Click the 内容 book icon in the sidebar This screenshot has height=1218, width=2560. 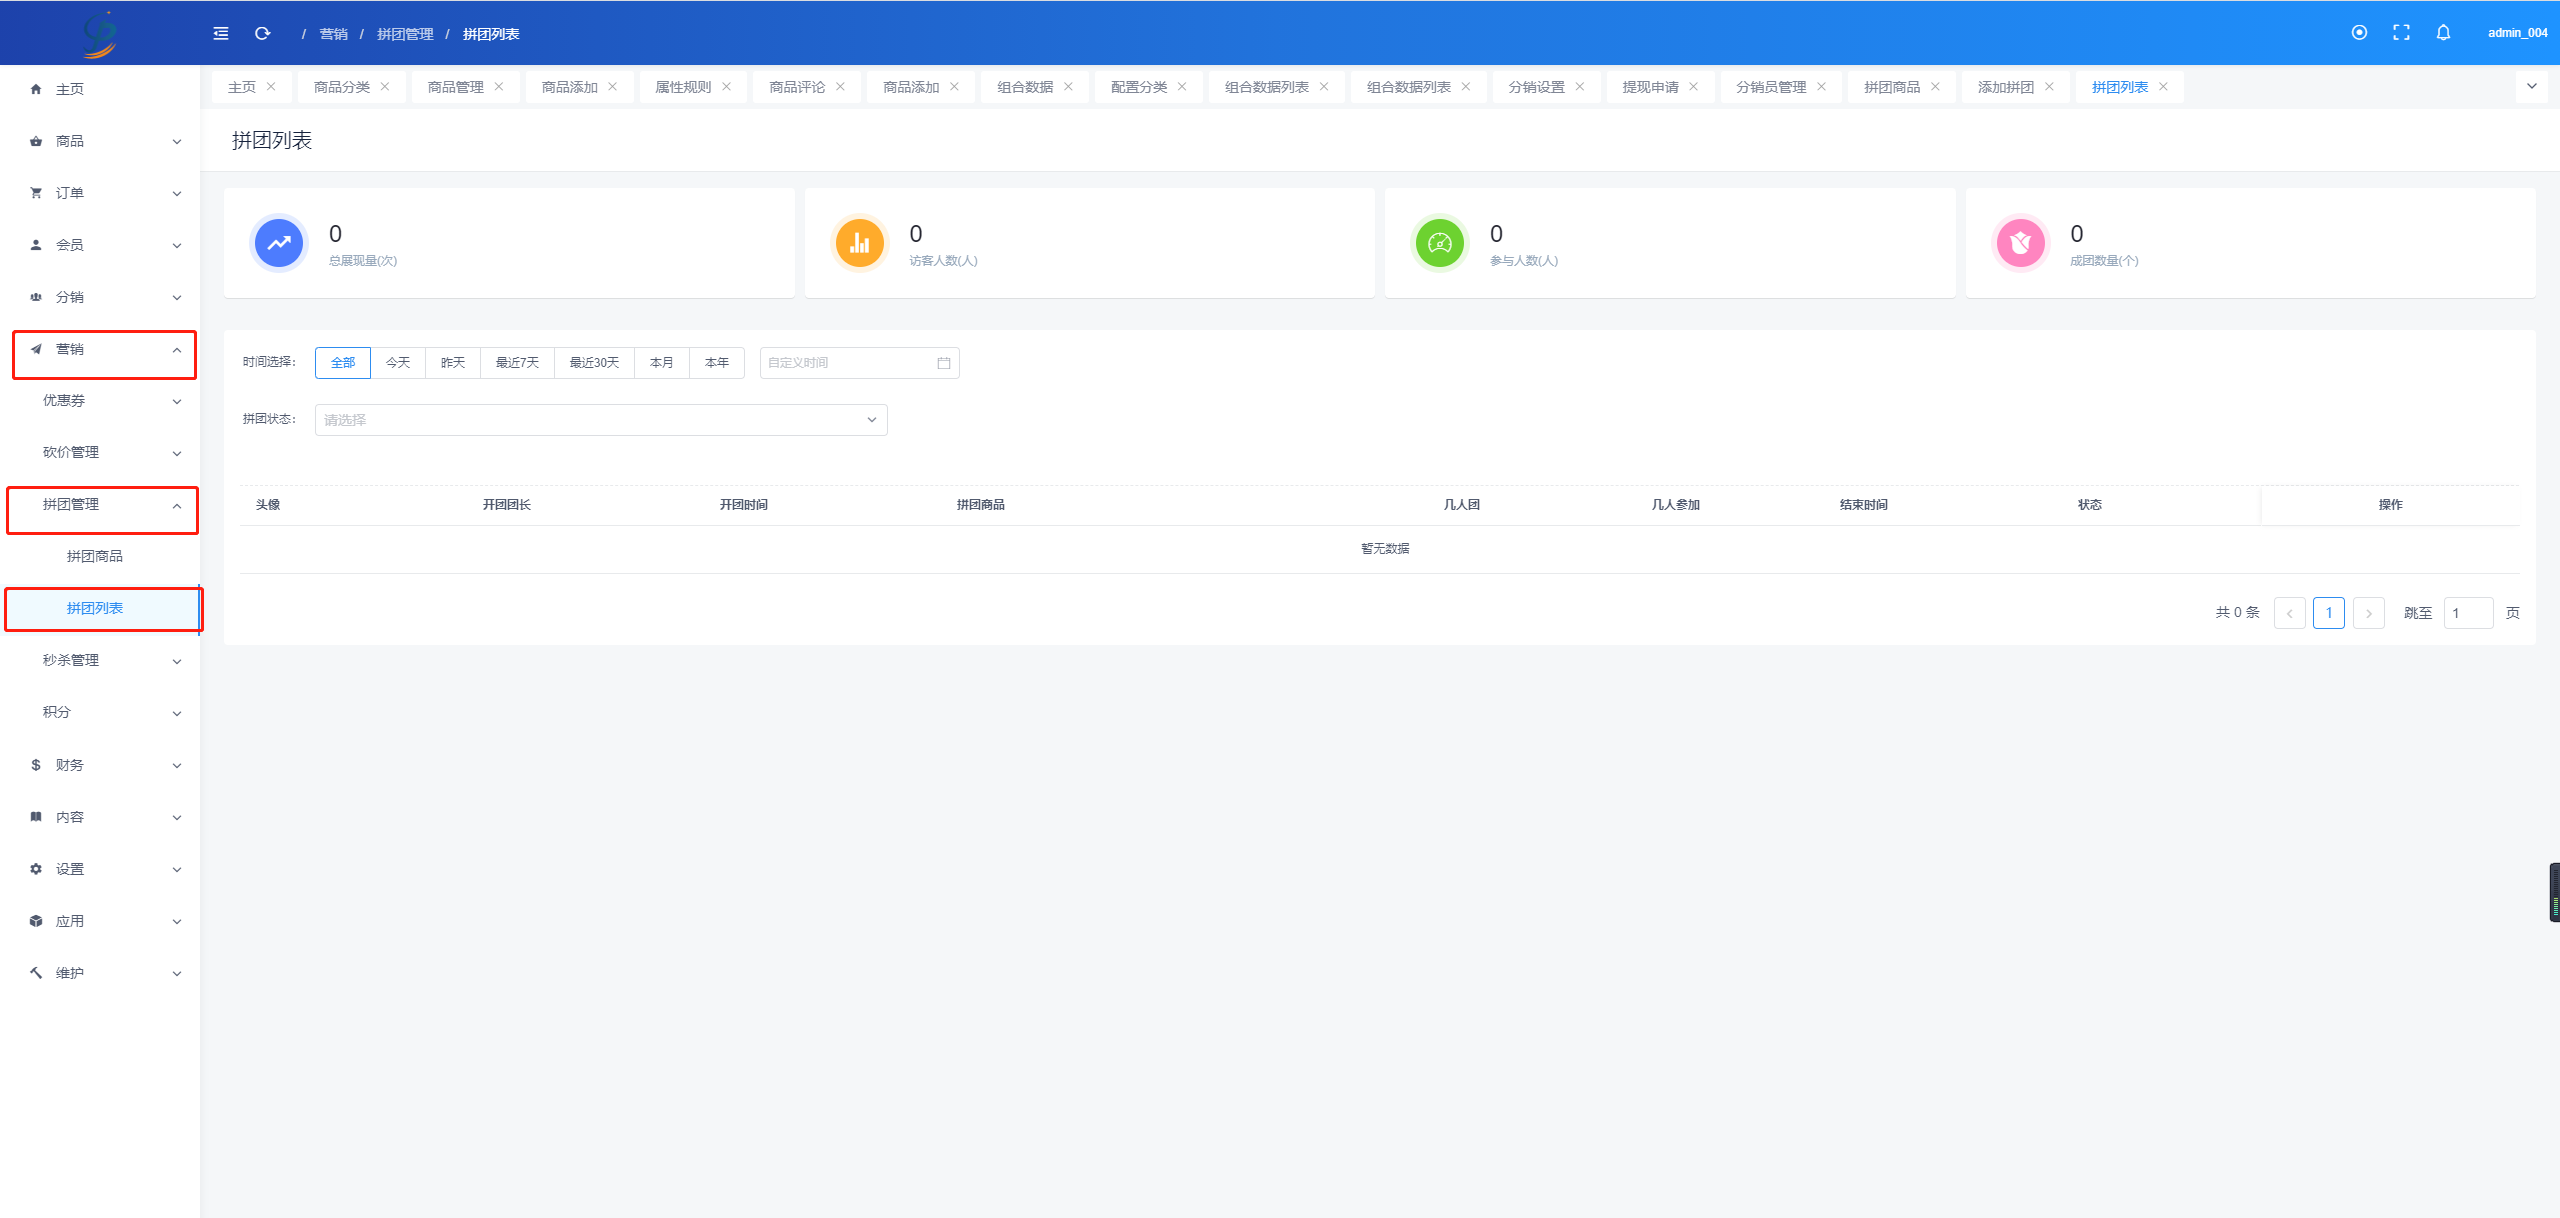pos(36,817)
